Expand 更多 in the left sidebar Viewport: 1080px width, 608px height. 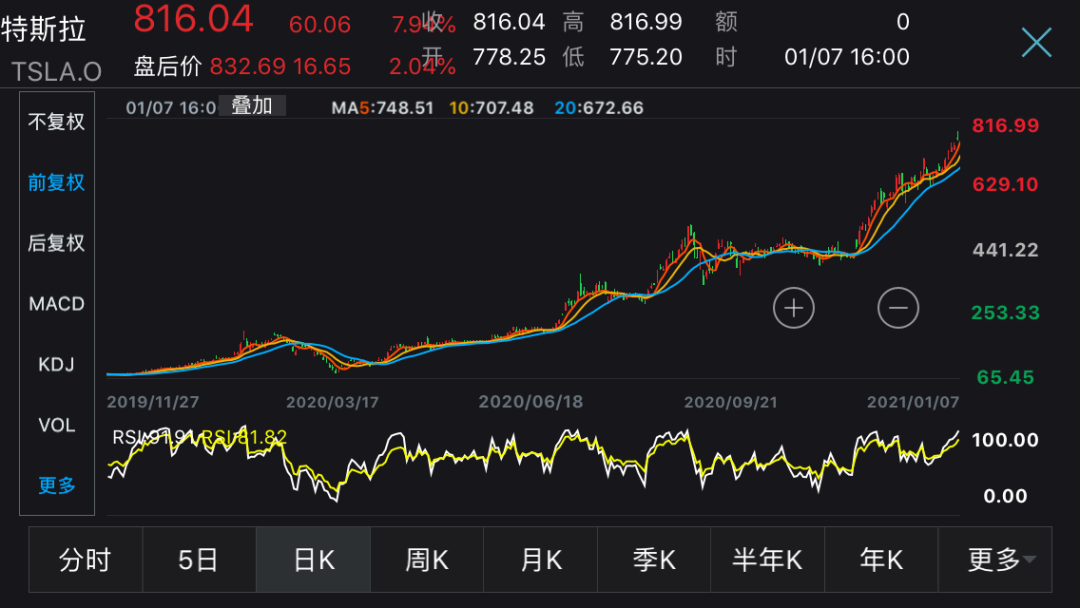(x=55, y=486)
